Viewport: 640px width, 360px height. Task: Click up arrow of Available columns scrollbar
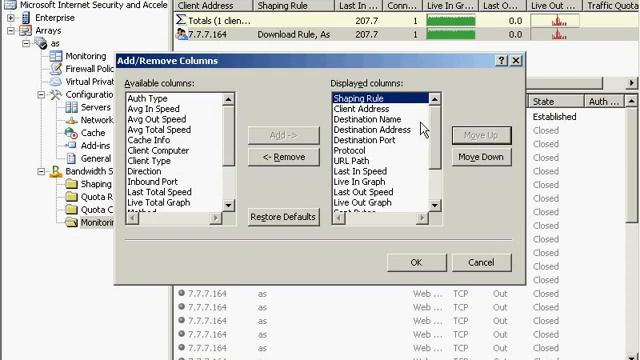coord(229,99)
